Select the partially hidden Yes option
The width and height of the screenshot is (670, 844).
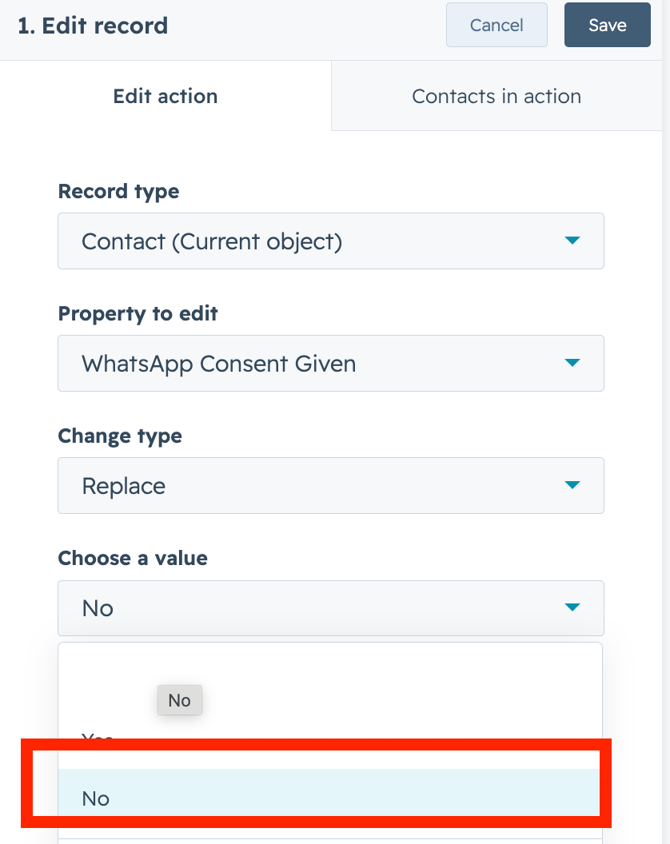(x=97, y=740)
